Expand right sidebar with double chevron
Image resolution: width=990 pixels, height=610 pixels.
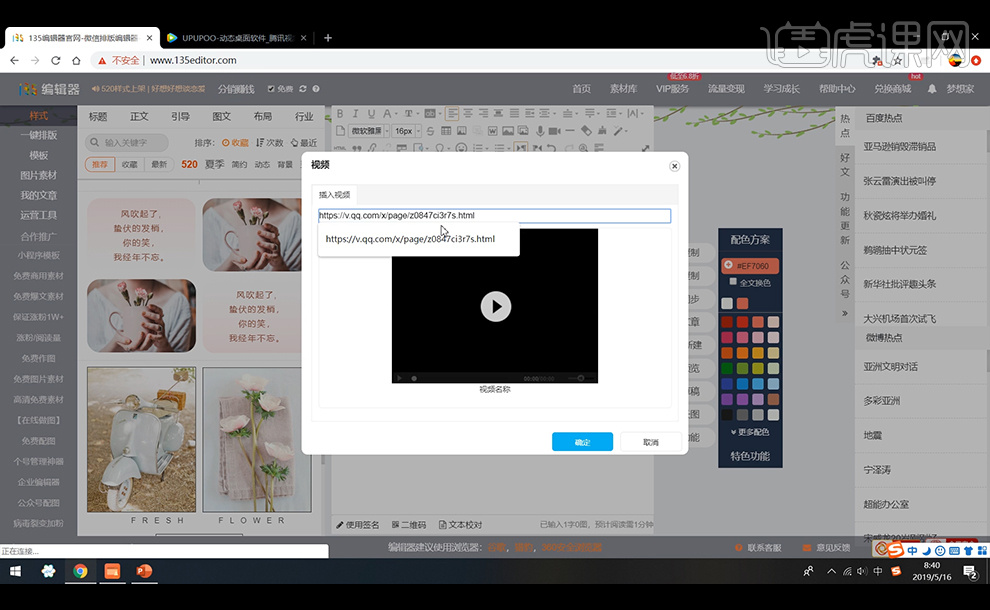845,313
